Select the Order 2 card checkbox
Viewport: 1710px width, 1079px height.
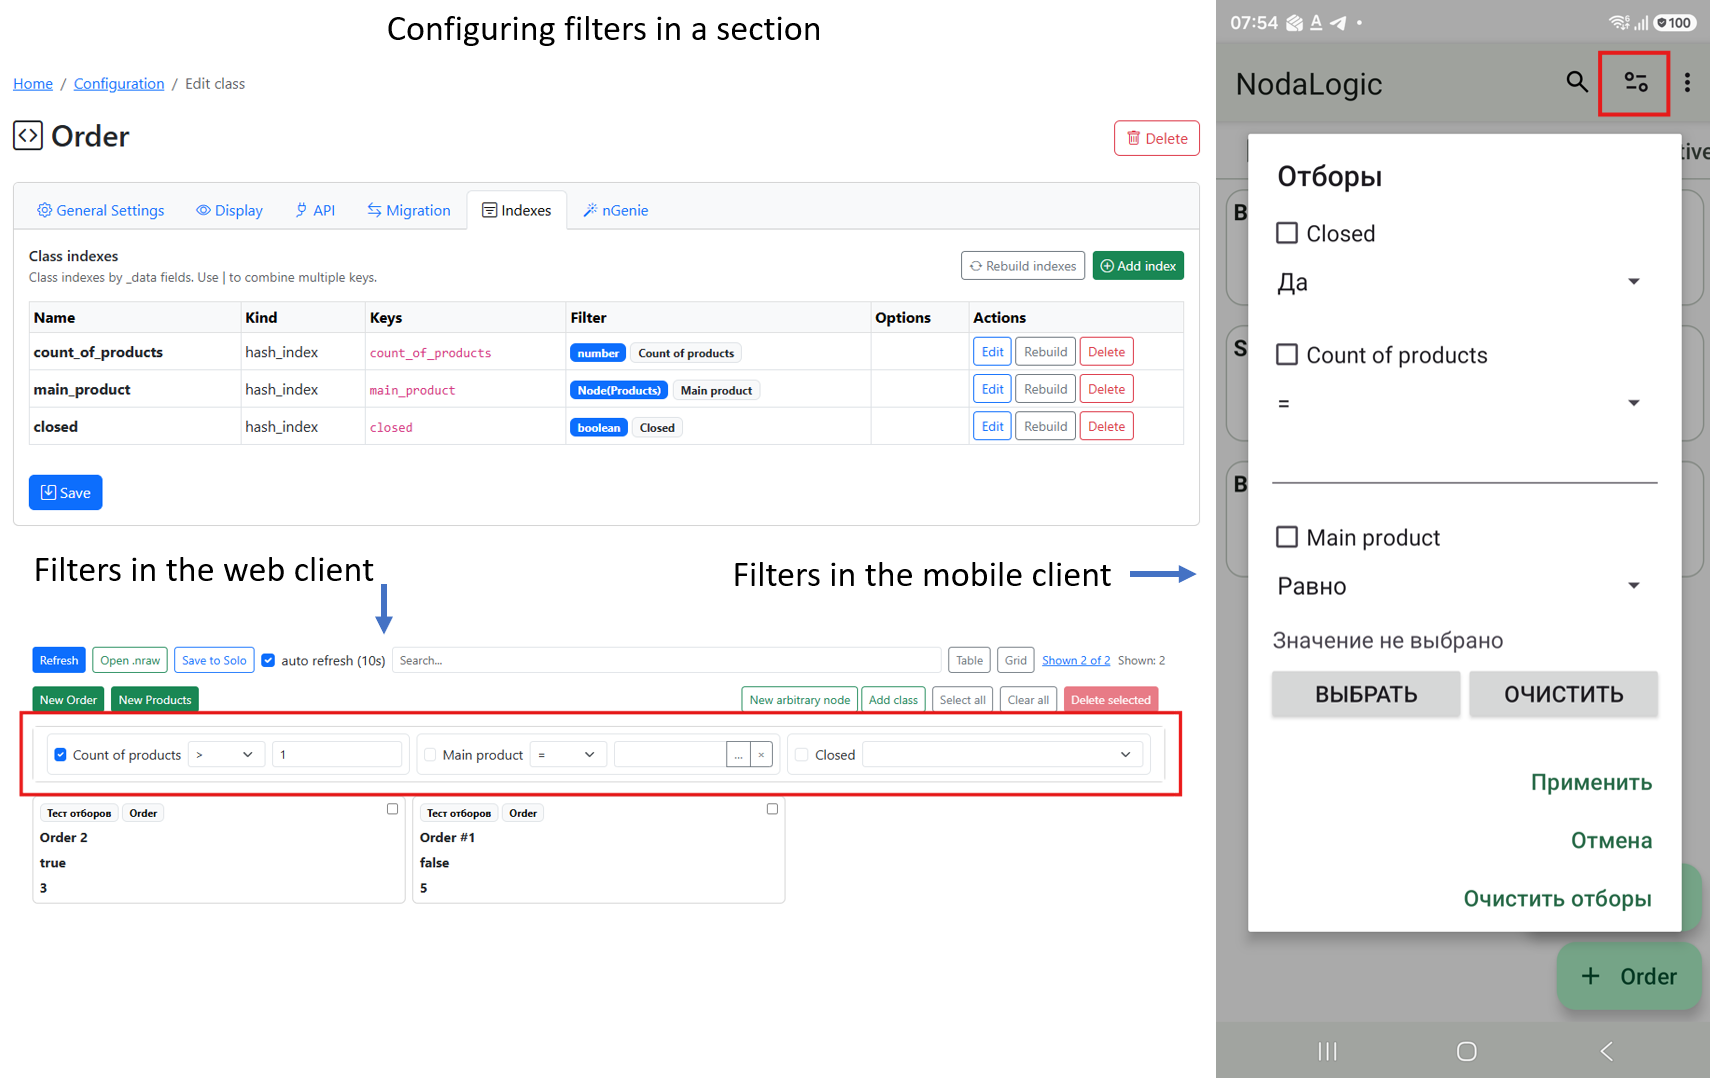[x=392, y=809]
